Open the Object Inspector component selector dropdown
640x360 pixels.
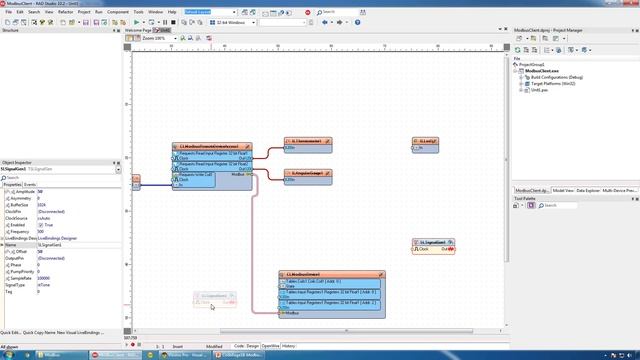tap(118, 169)
